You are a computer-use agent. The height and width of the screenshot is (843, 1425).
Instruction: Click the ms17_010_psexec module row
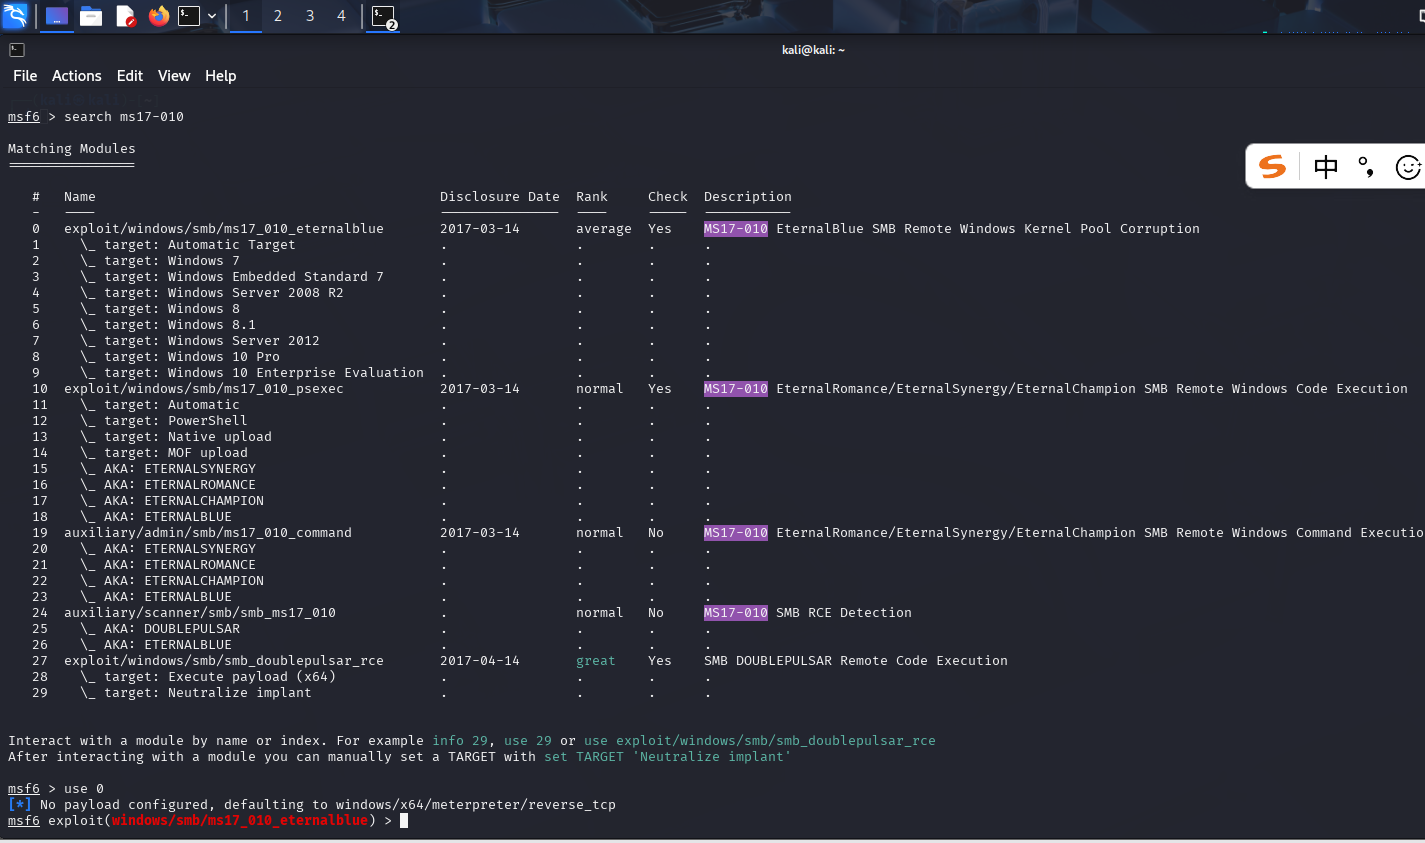(204, 389)
